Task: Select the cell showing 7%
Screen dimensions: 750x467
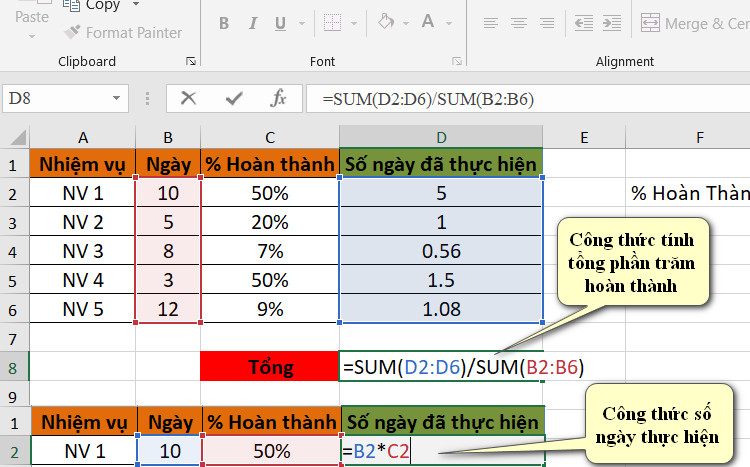Action: [270, 251]
